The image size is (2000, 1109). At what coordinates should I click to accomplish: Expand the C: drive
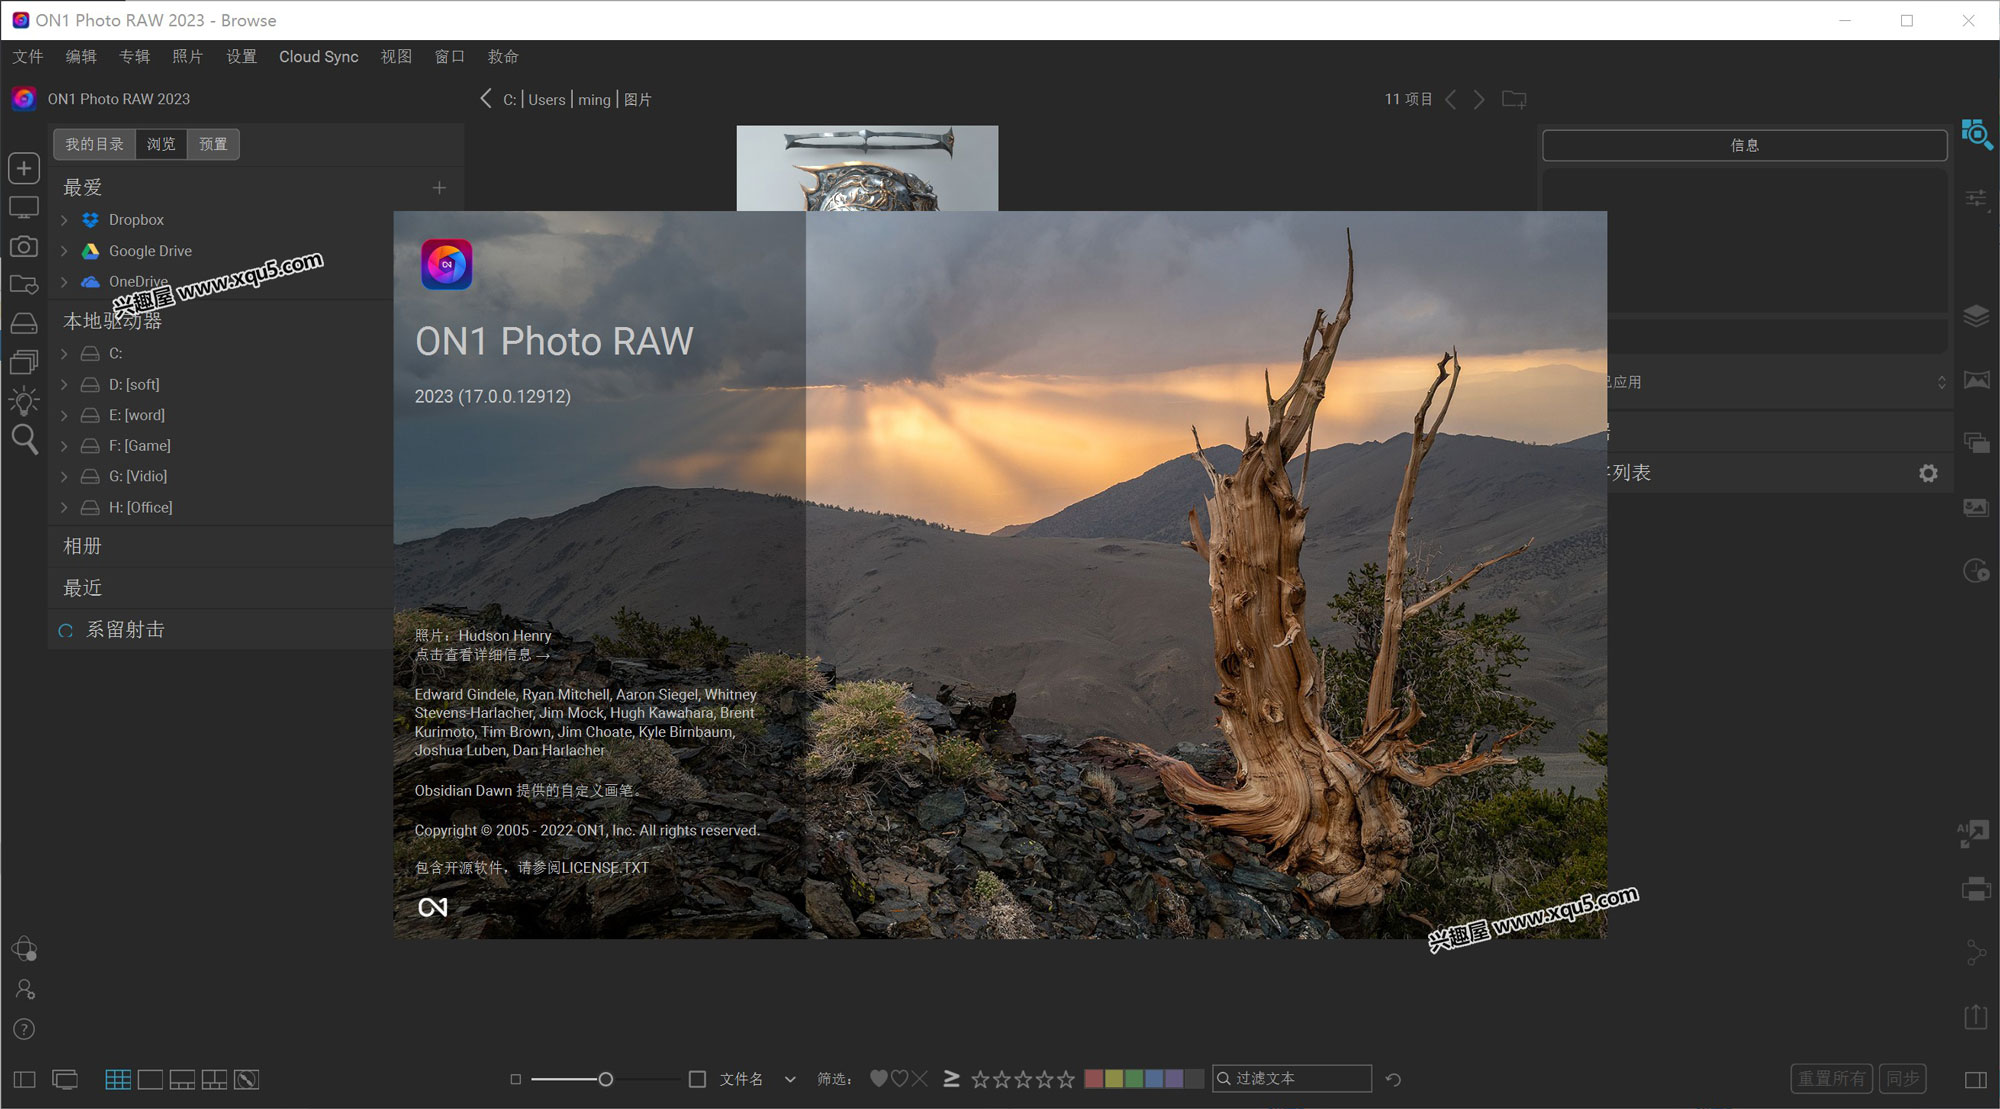click(x=65, y=354)
